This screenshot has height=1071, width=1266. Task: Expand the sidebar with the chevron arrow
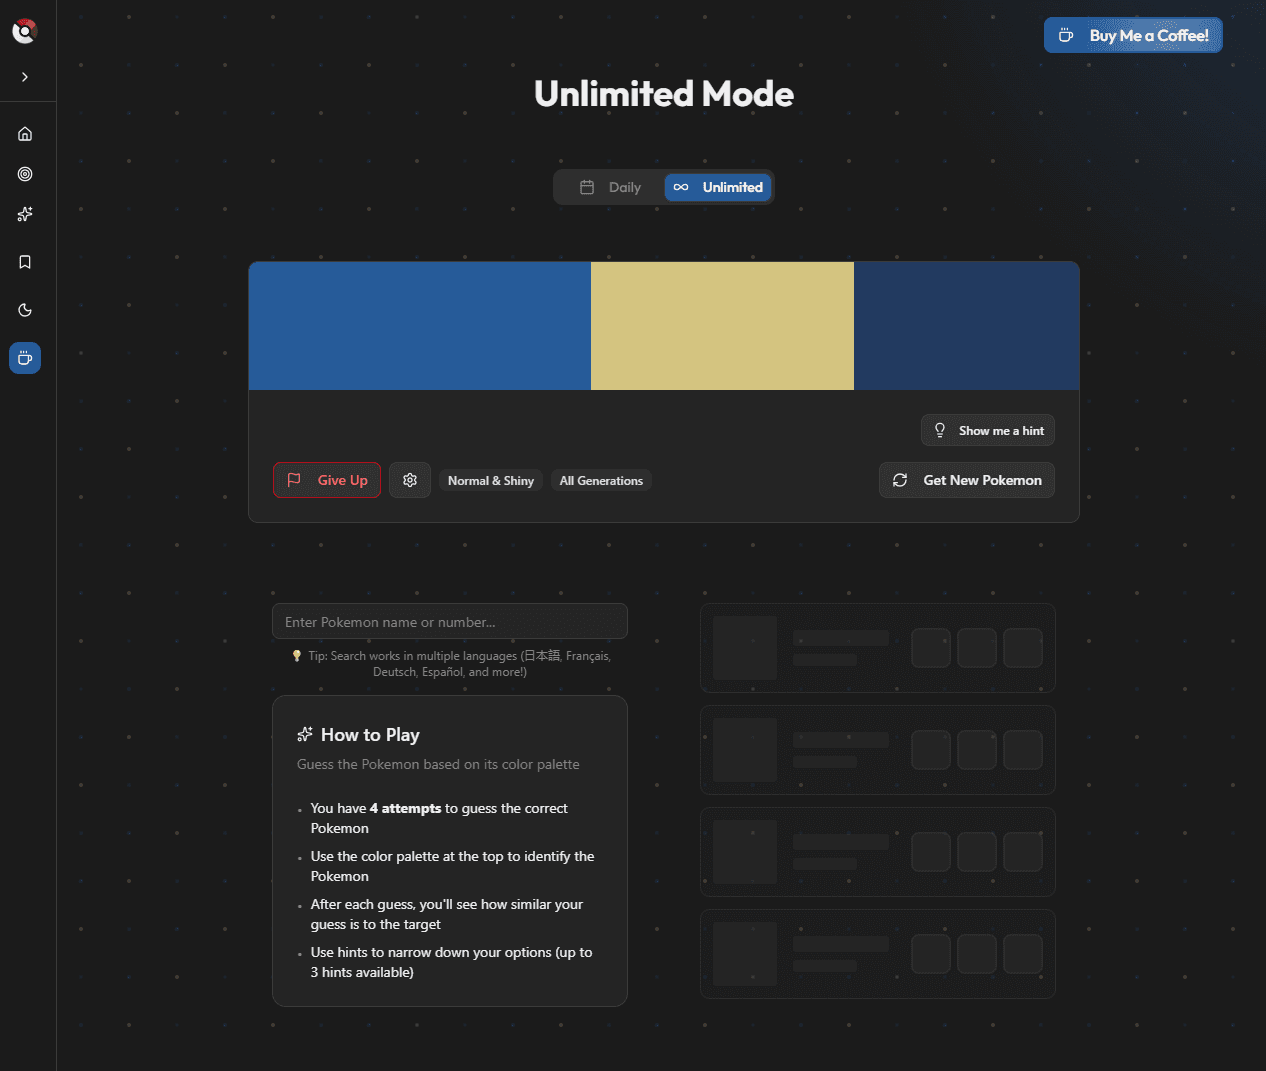tap(25, 77)
